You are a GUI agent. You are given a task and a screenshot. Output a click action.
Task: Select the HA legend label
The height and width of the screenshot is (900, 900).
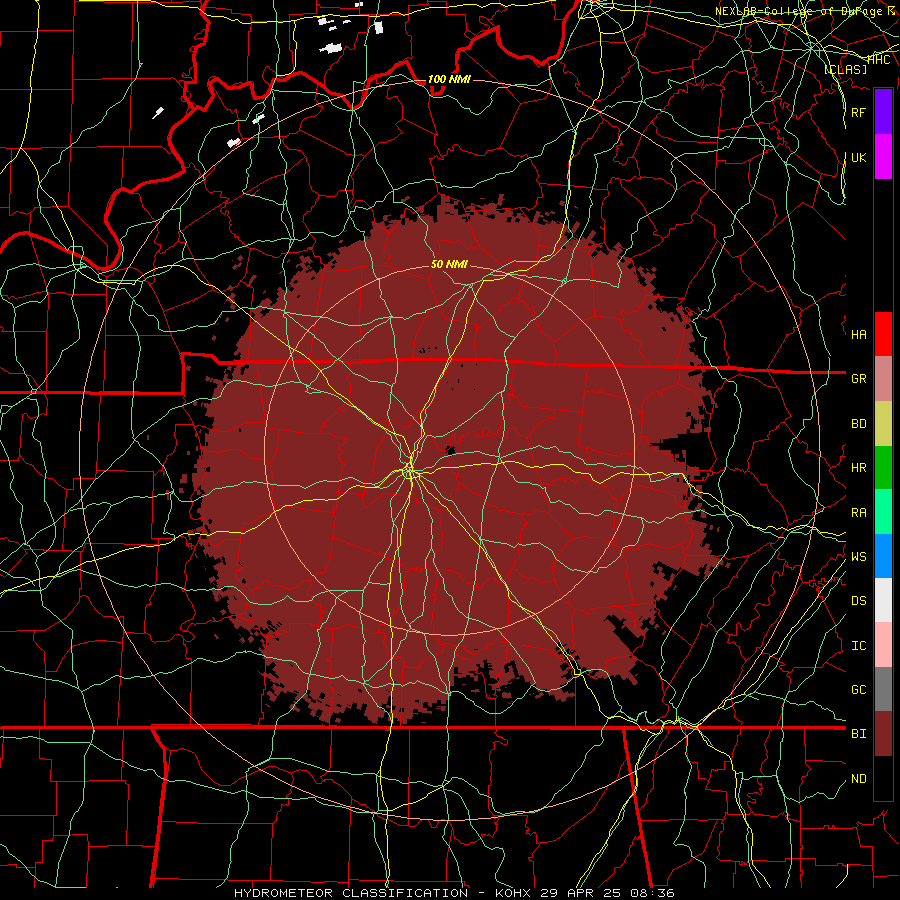point(858,335)
